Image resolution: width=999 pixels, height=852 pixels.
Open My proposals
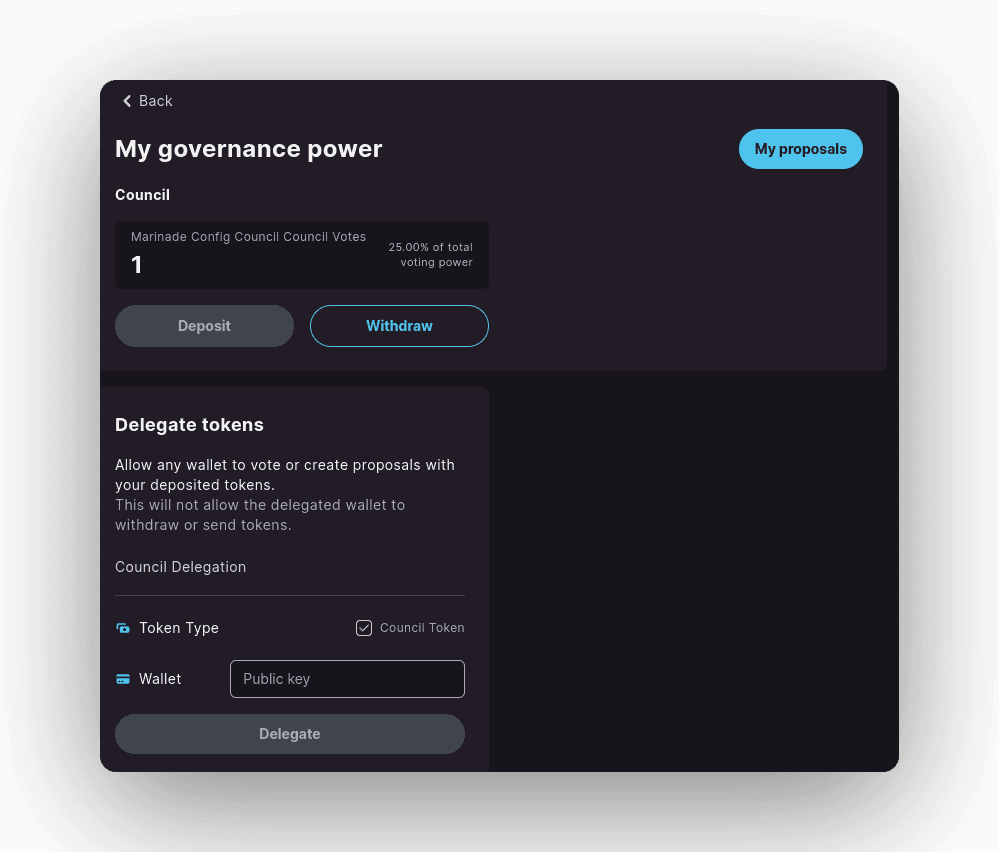click(x=800, y=149)
